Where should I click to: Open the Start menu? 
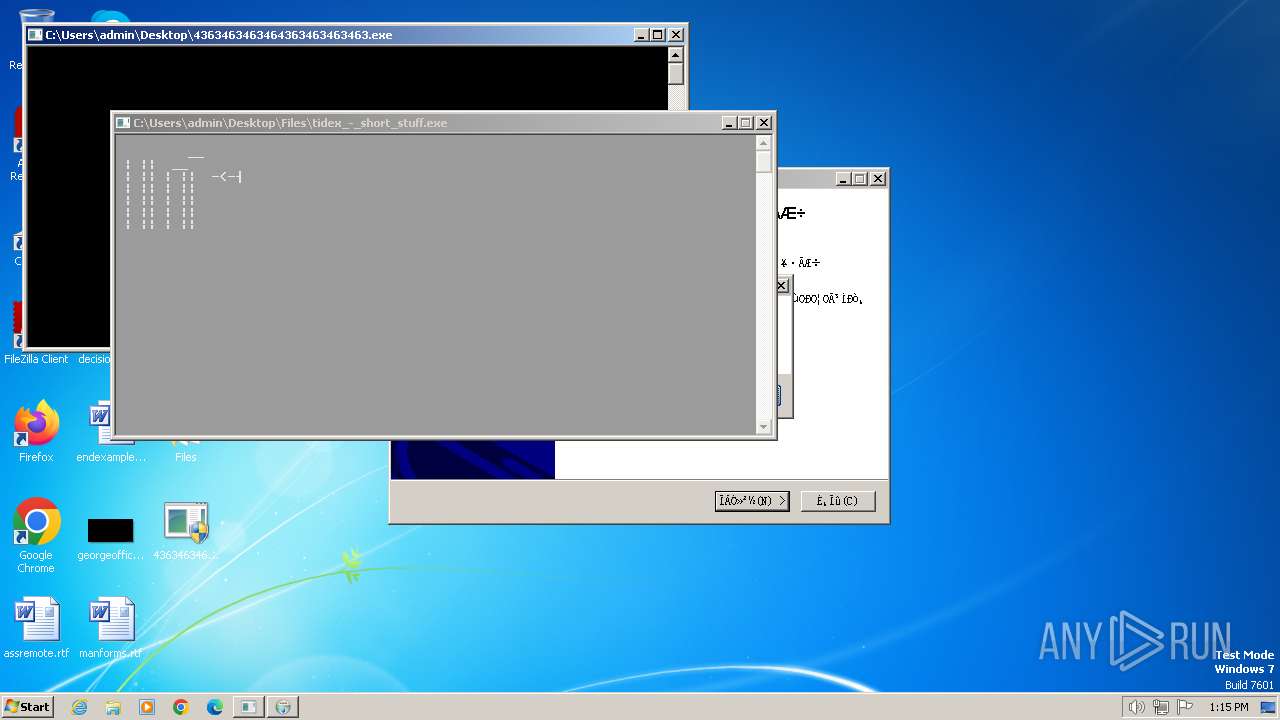click(x=27, y=707)
